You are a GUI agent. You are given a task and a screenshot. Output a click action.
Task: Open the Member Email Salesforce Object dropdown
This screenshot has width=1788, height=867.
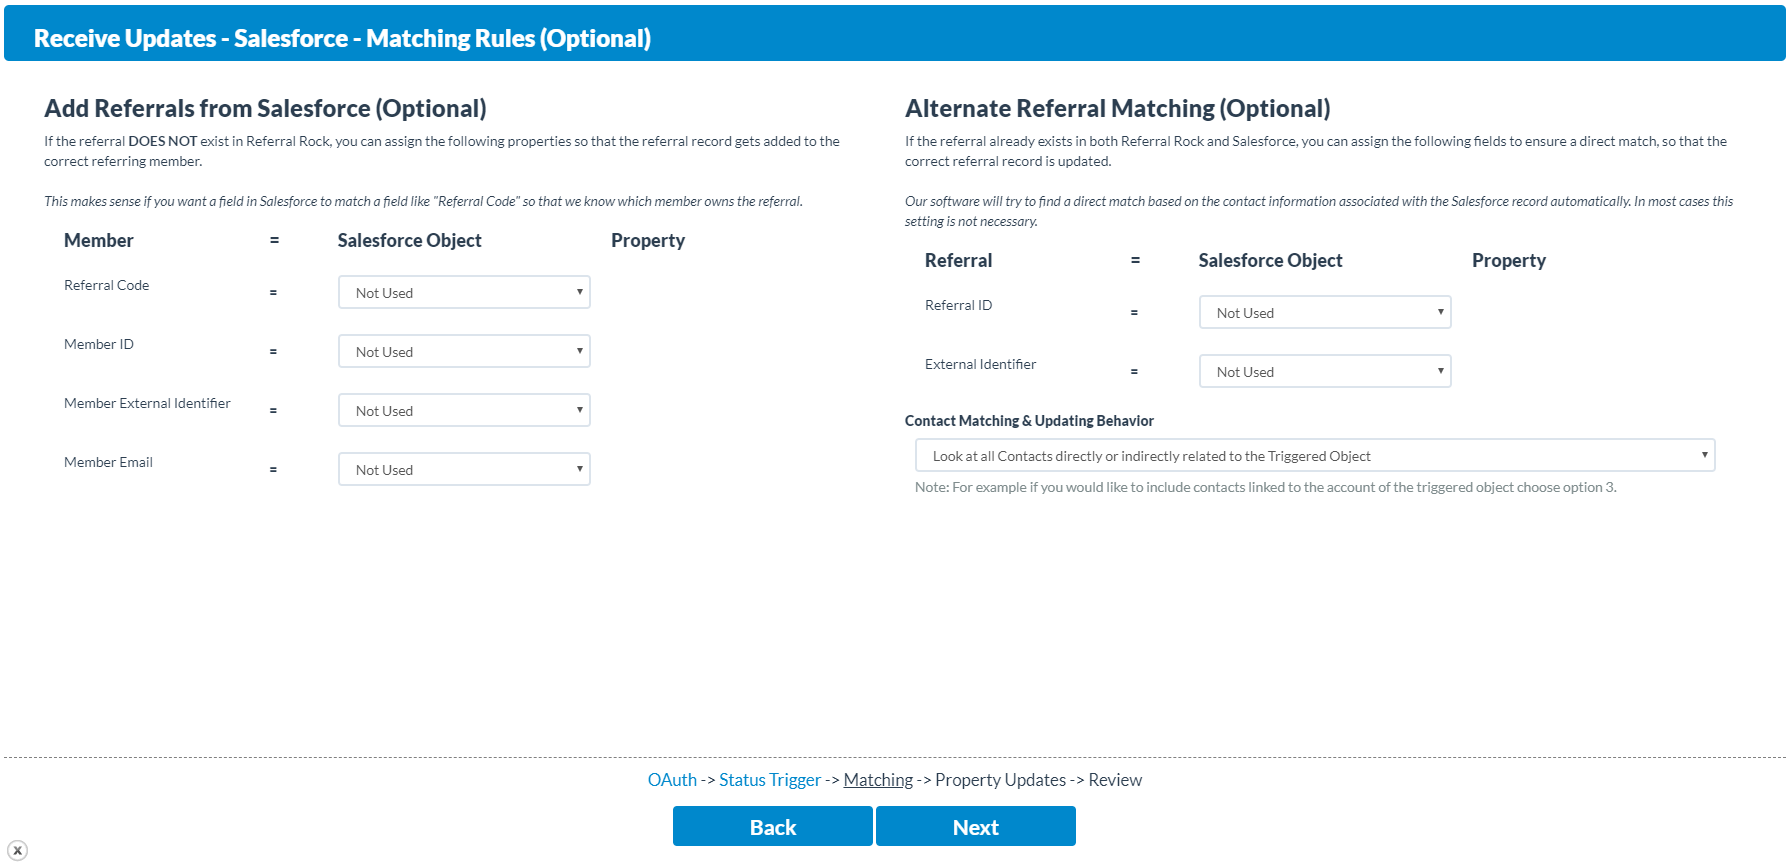(464, 469)
